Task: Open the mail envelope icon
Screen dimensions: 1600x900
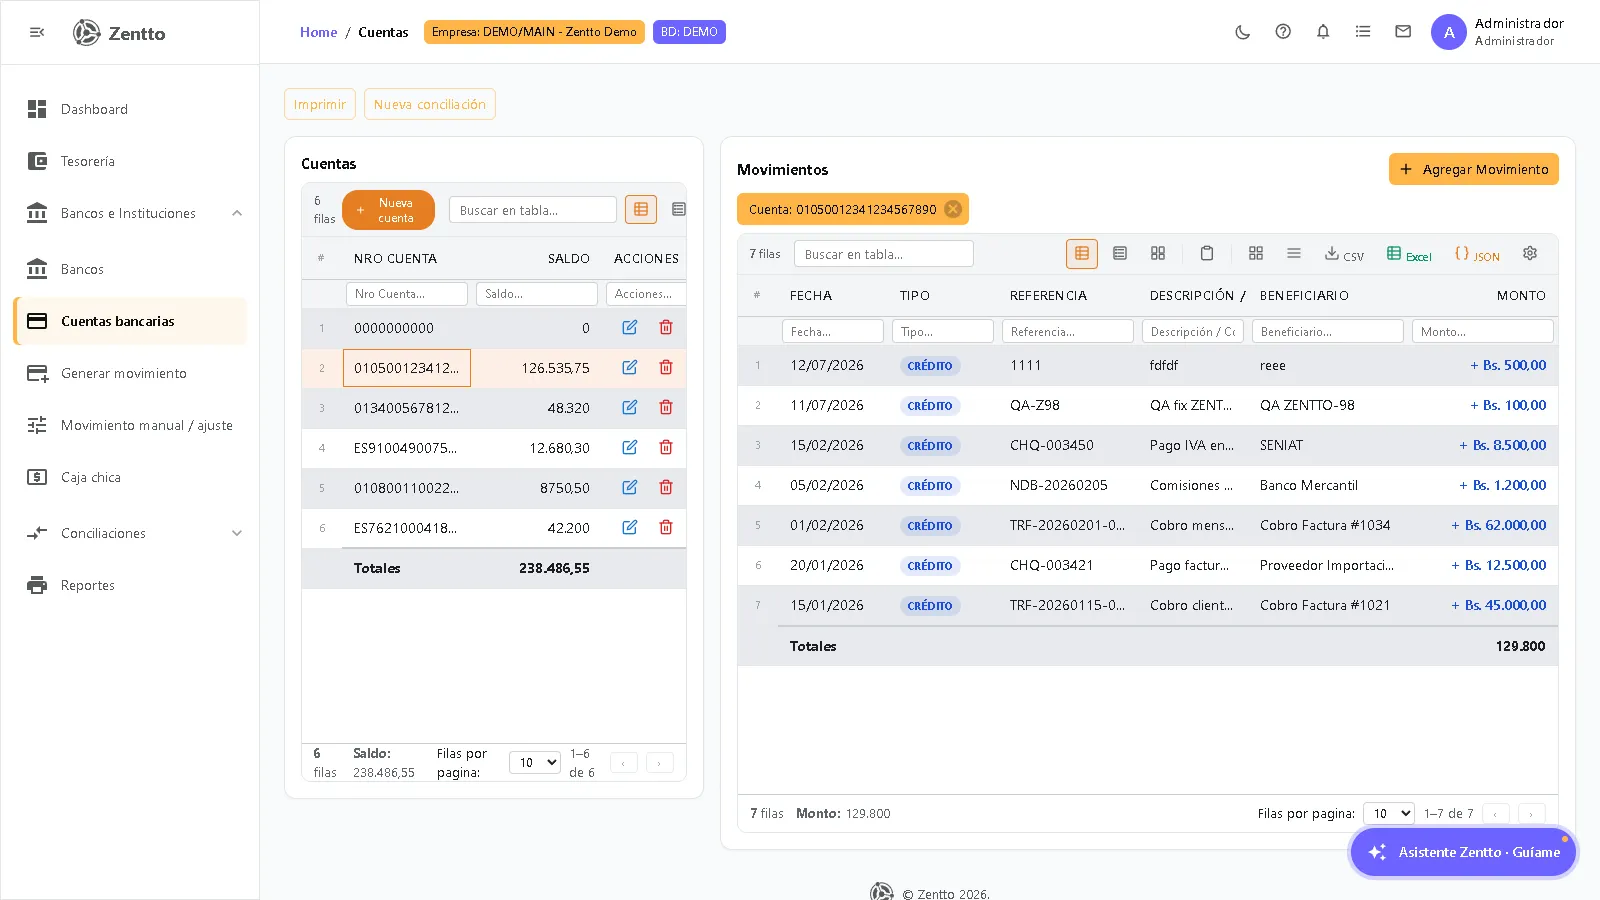Action: 1403,32
